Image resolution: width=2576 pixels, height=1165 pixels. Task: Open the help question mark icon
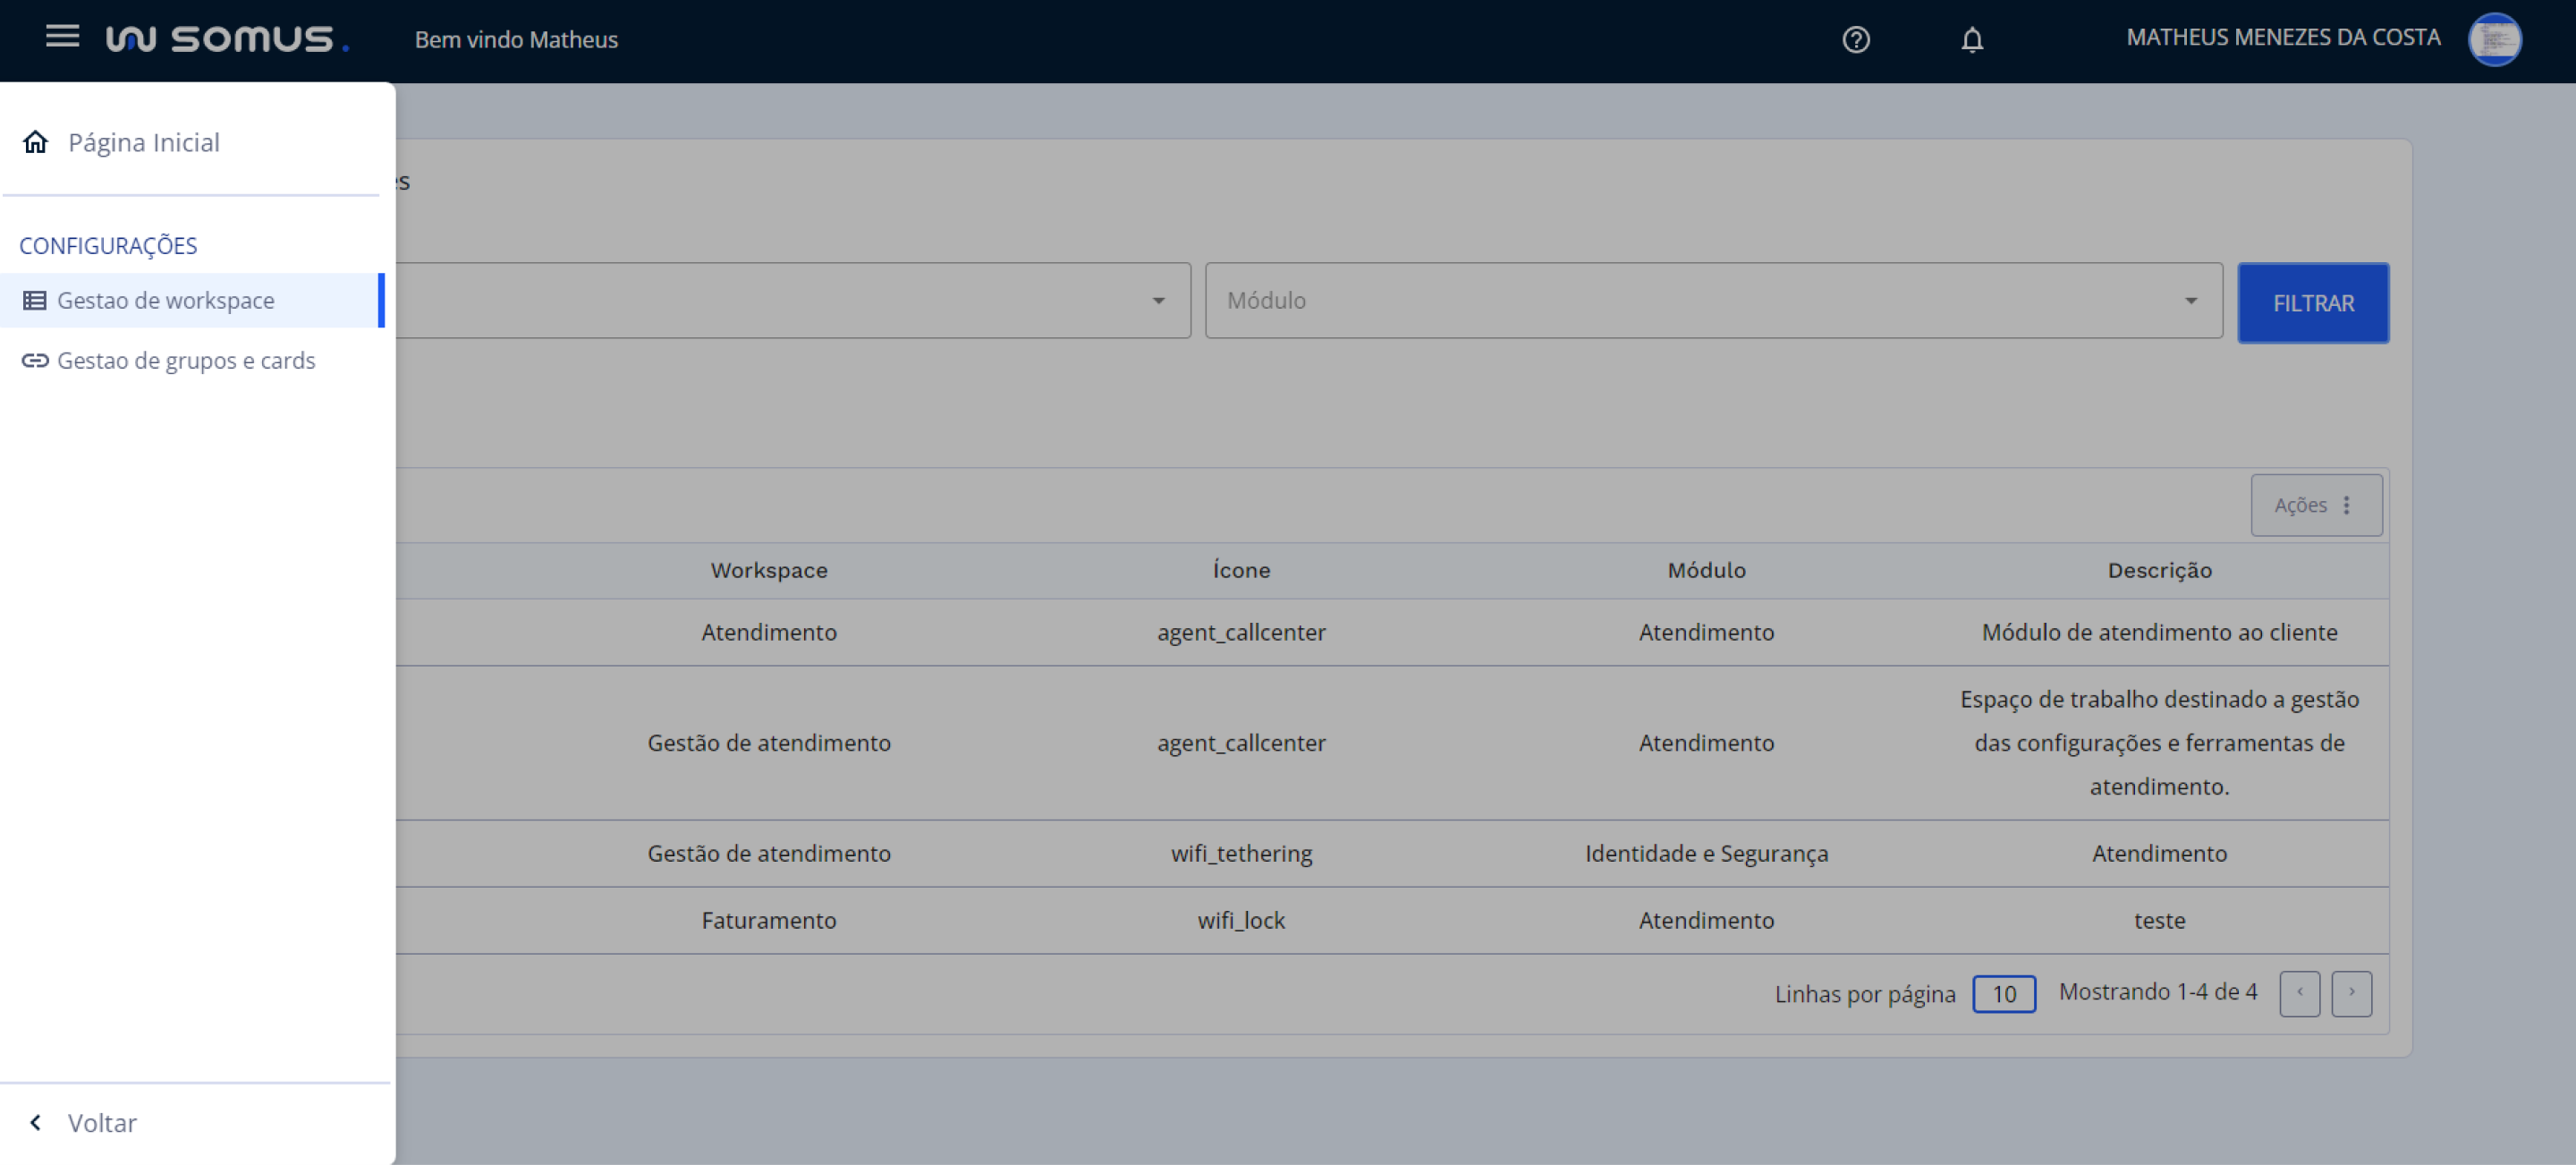tap(1856, 39)
